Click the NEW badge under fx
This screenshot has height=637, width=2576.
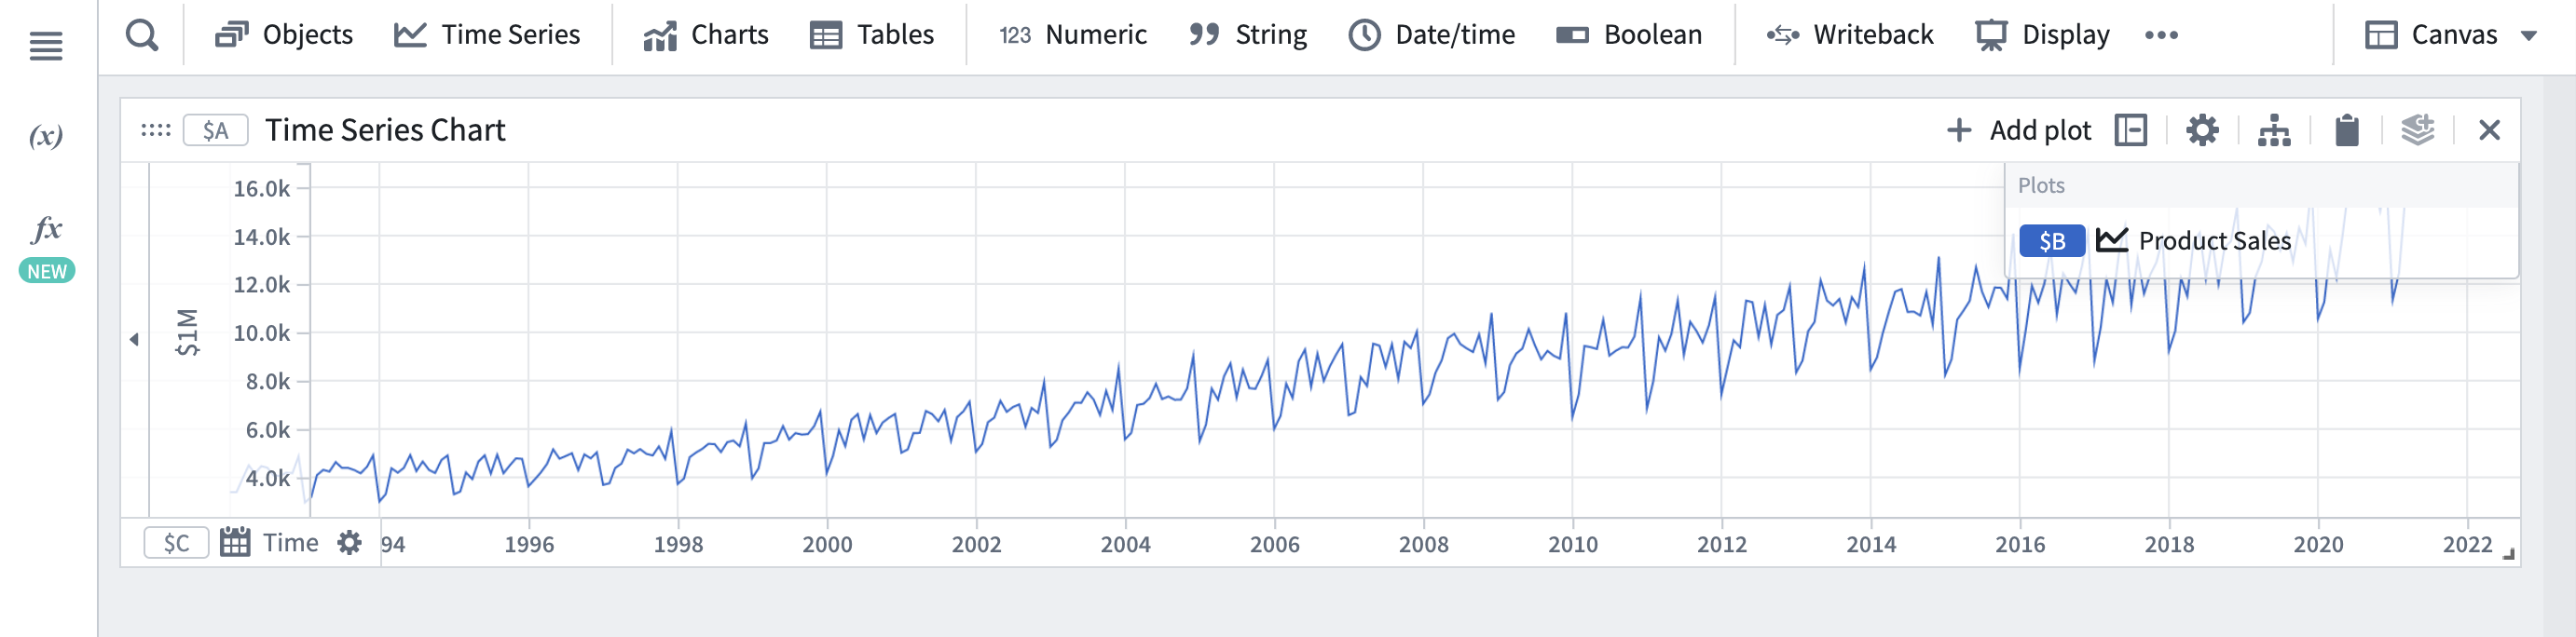tap(47, 271)
